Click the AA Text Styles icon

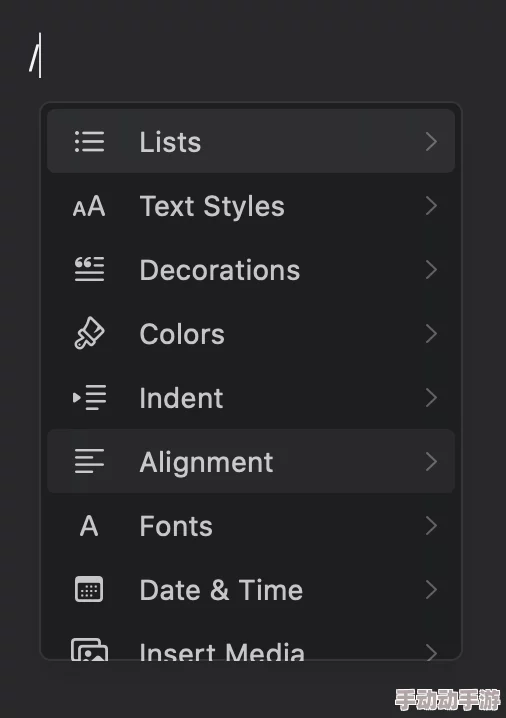[89, 206]
